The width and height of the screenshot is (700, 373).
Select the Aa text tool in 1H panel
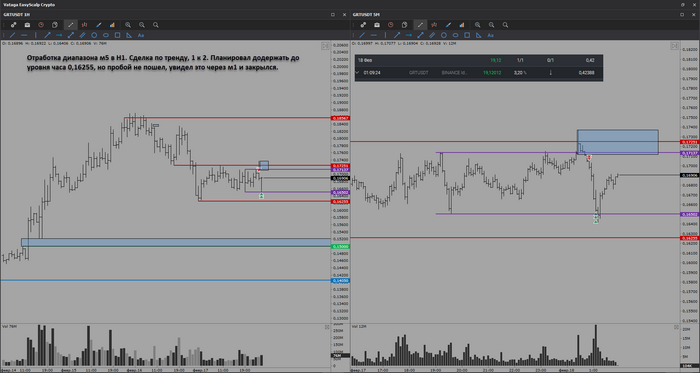141,35
